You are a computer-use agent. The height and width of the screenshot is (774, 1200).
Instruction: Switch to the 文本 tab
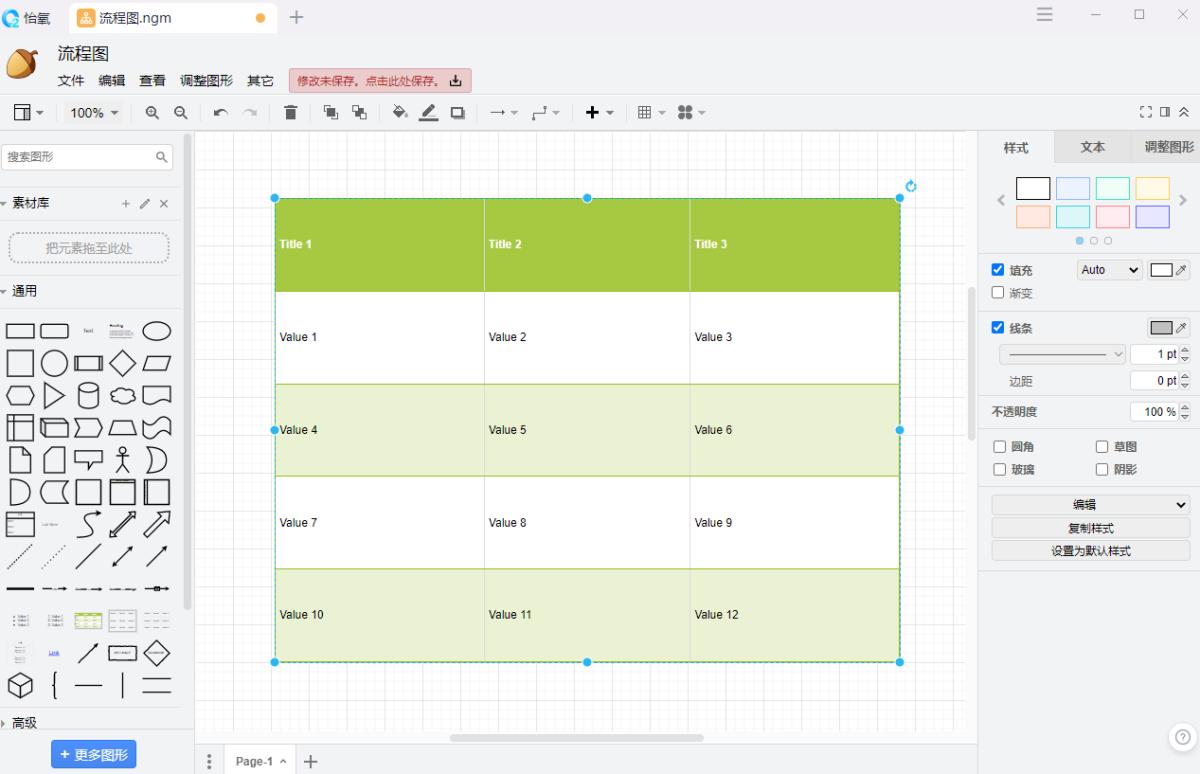1092,147
